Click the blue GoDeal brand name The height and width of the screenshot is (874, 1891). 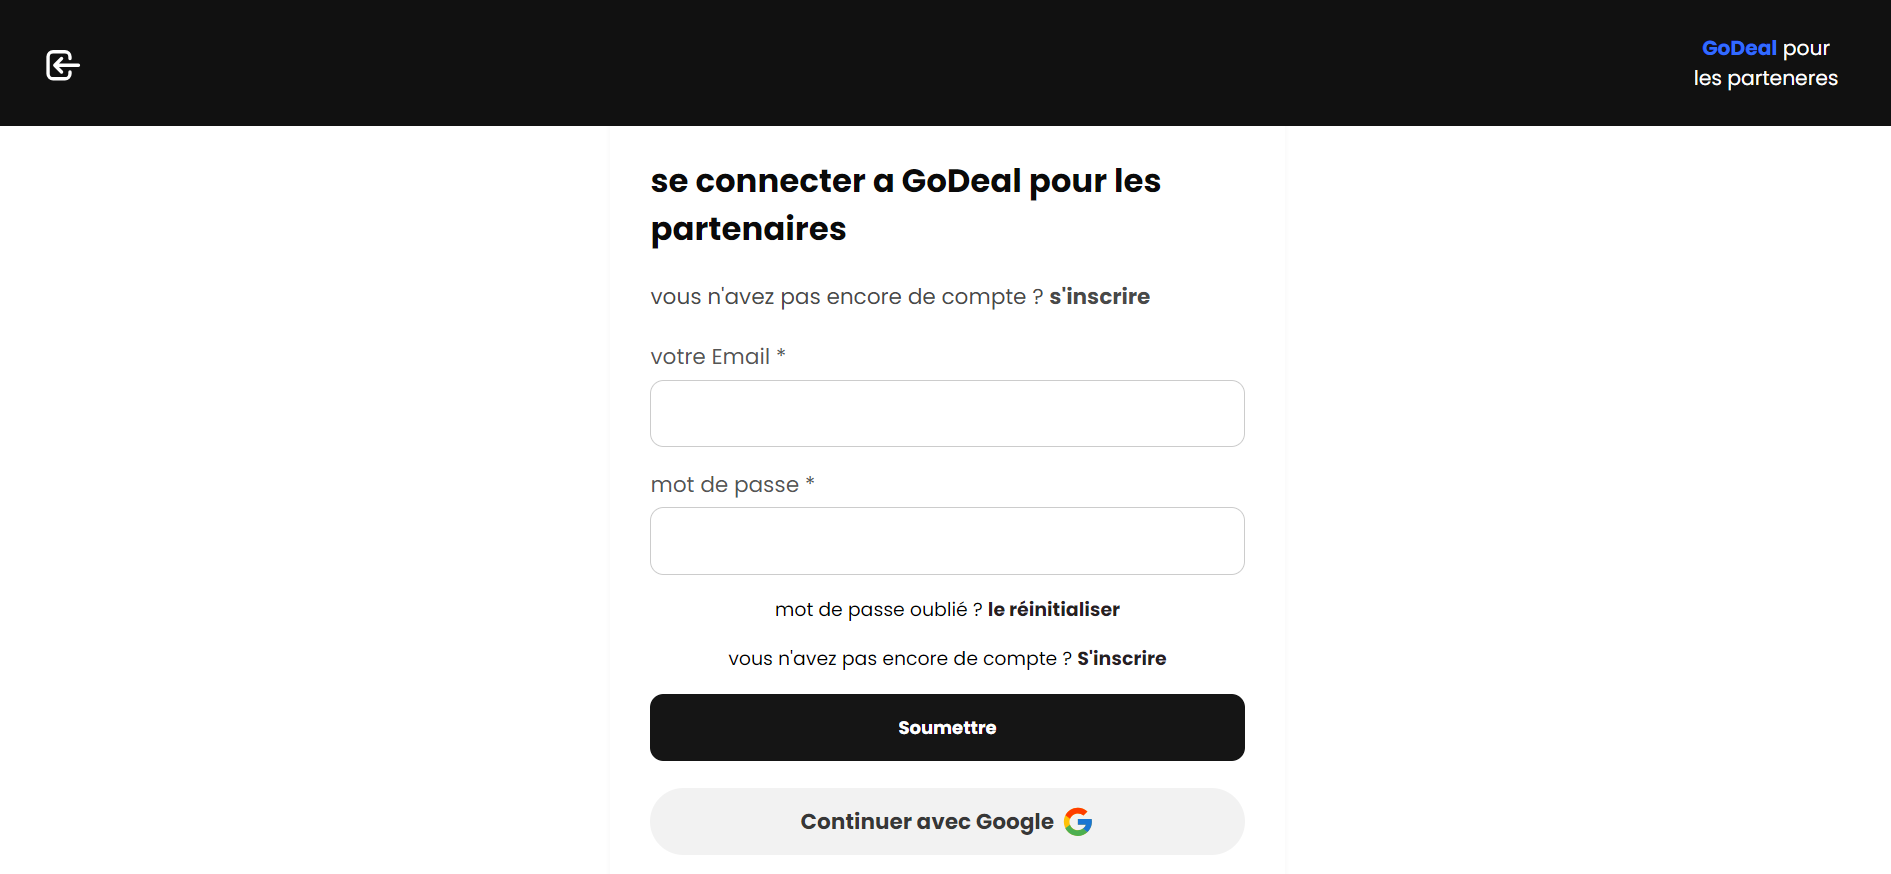tap(1739, 48)
